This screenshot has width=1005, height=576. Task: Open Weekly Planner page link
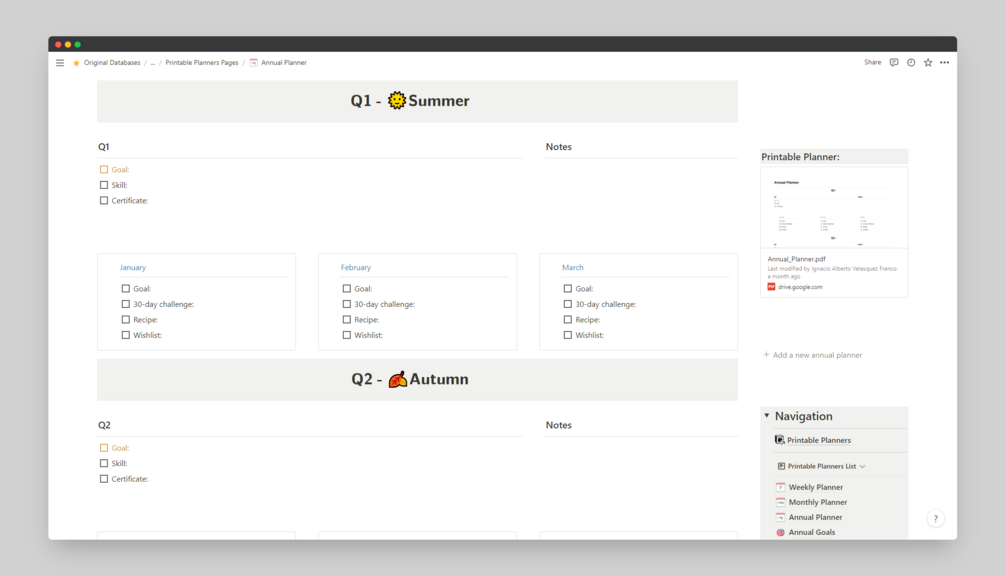[x=816, y=488]
